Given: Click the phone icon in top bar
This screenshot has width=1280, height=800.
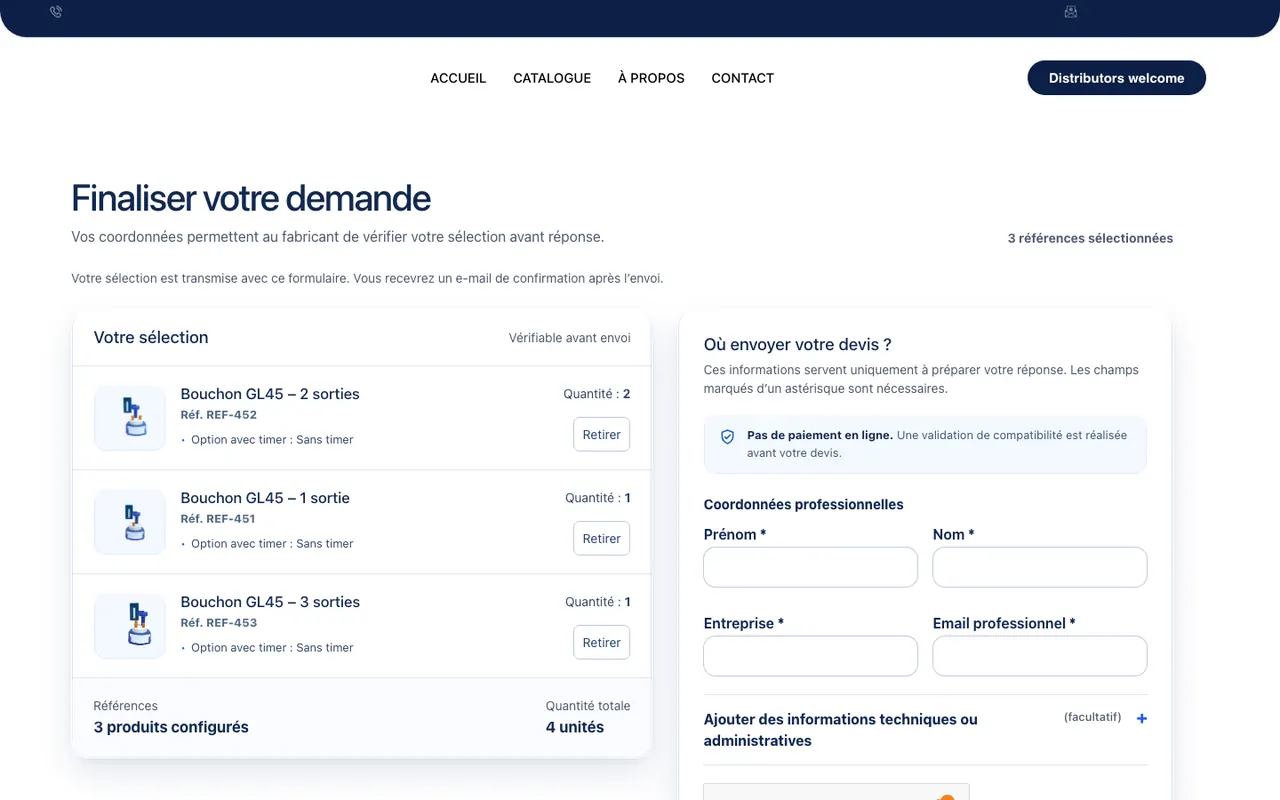Looking at the screenshot, I should tap(56, 12).
